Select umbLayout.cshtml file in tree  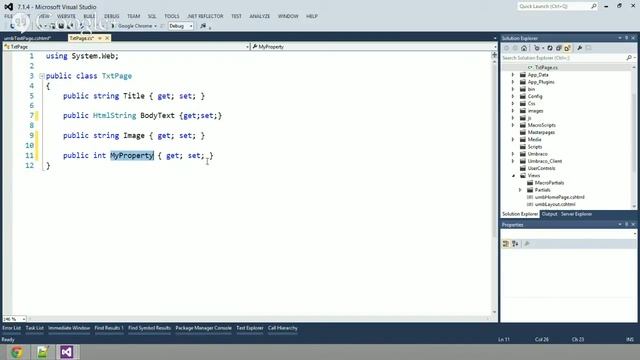(555, 204)
